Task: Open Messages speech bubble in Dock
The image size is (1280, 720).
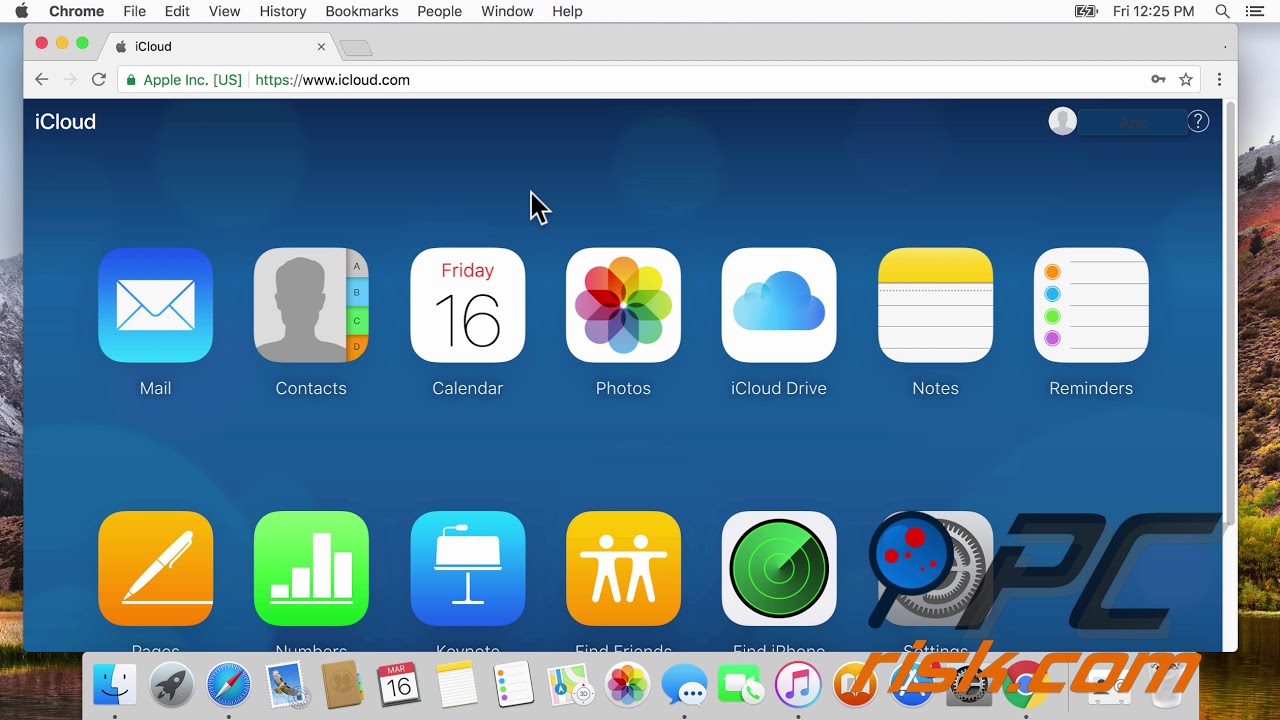Action: pyautogui.click(x=685, y=686)
